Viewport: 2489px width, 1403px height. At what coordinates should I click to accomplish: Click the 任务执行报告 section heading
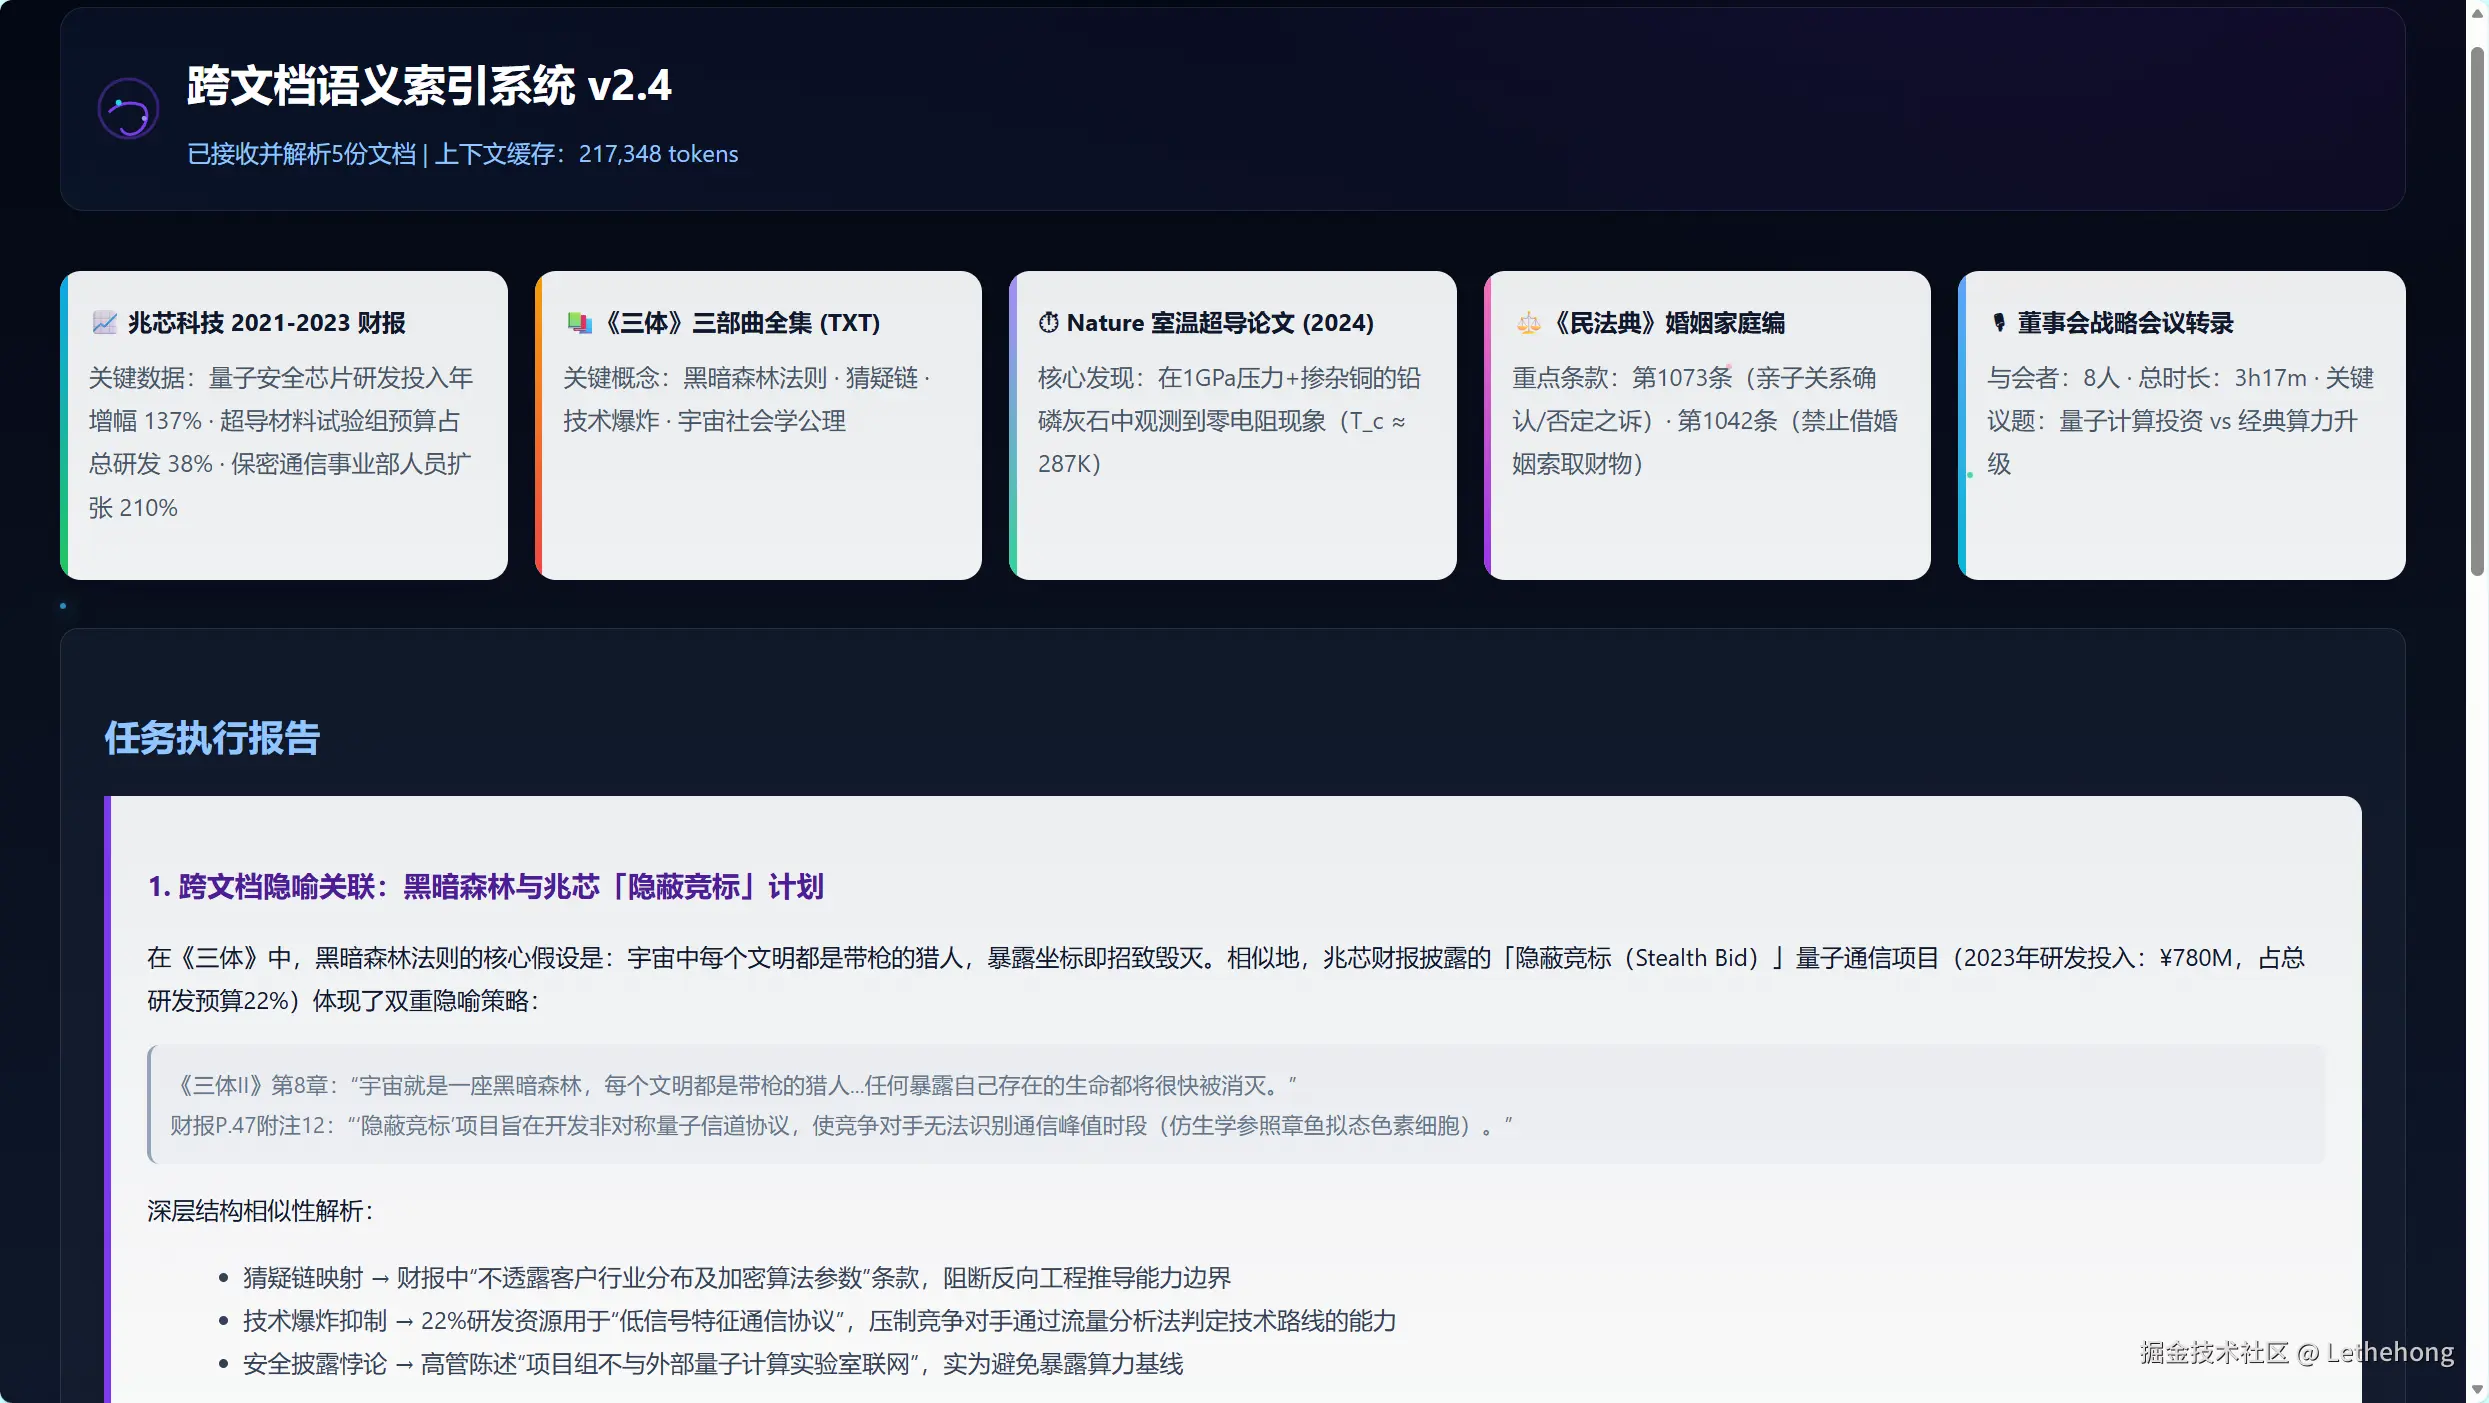(x=212, y=738)
